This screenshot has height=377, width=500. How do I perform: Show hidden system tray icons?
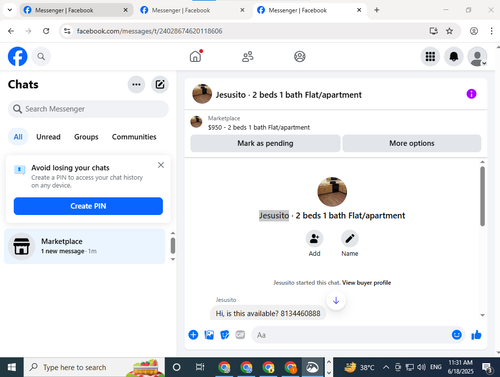tap(386, 367)
